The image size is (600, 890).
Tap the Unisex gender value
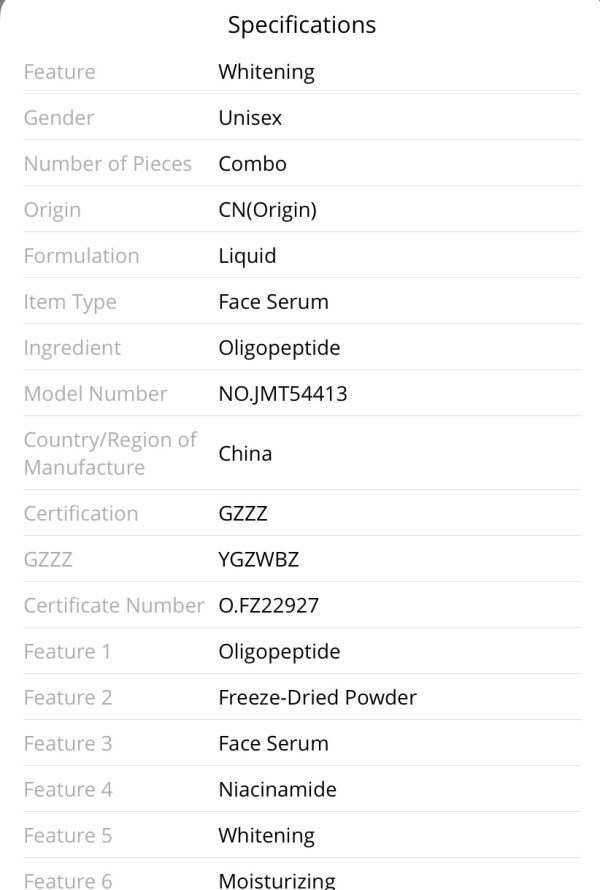click(x=250, y=118)
